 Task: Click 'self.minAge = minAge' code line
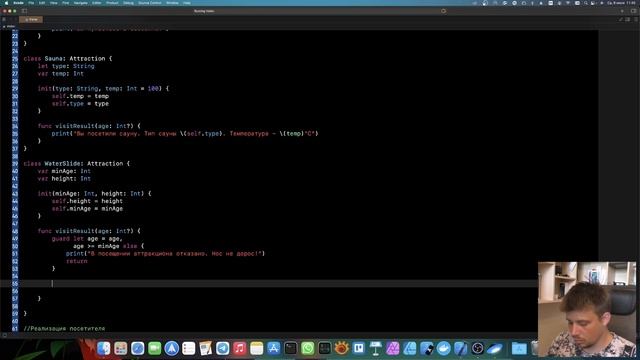click(87, 209)
